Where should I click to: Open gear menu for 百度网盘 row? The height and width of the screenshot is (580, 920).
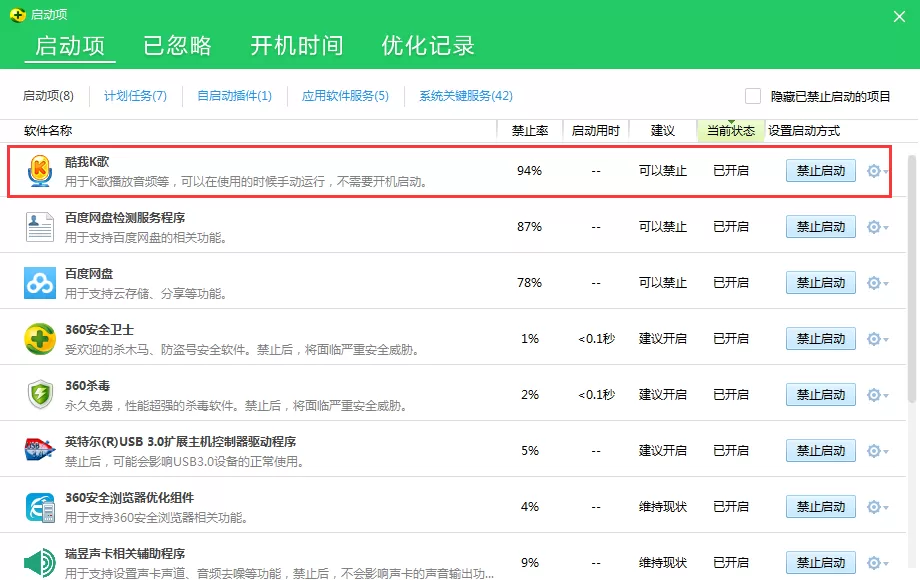(x=877, y=283)
